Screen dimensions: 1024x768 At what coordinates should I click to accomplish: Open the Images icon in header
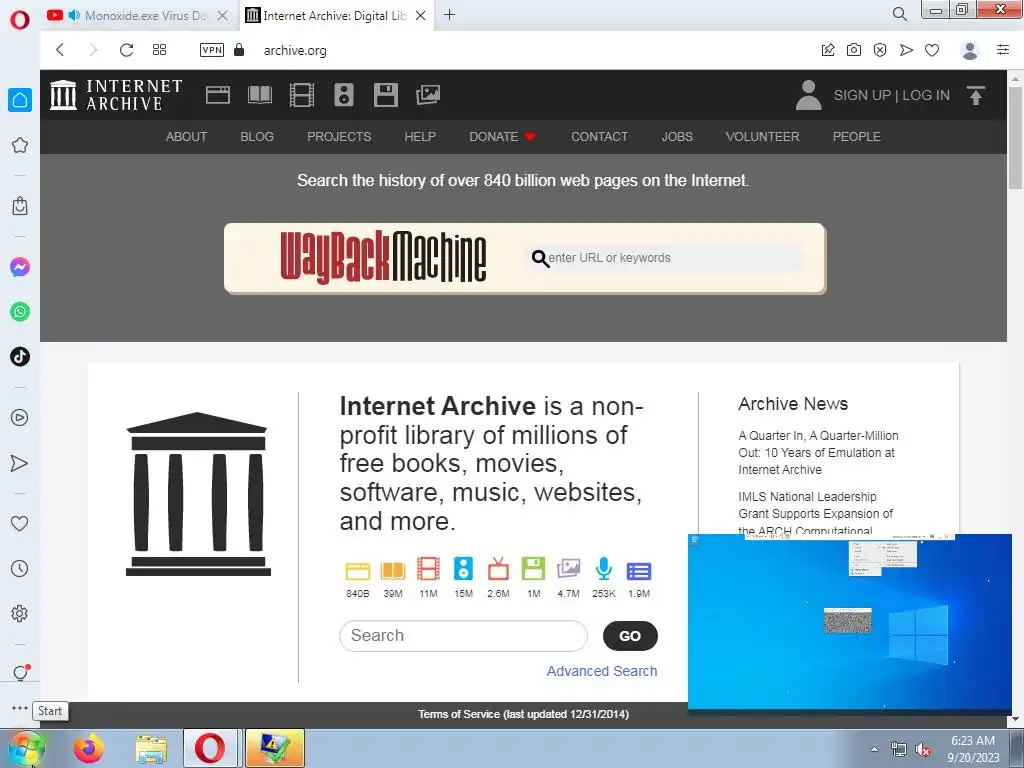(428, 95)
